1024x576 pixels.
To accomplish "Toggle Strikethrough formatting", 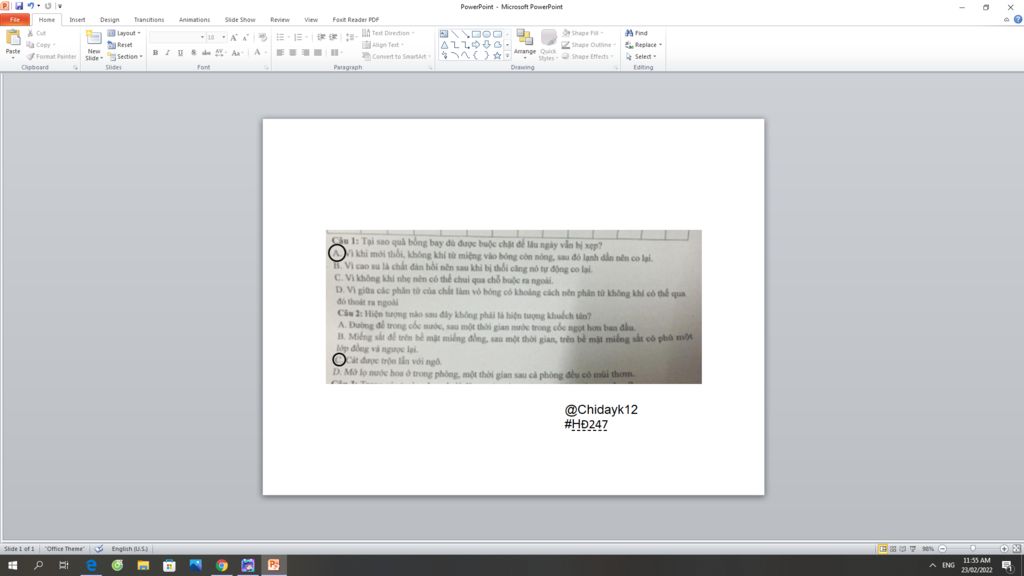I will pyautogui.click(x=206, y=53).
